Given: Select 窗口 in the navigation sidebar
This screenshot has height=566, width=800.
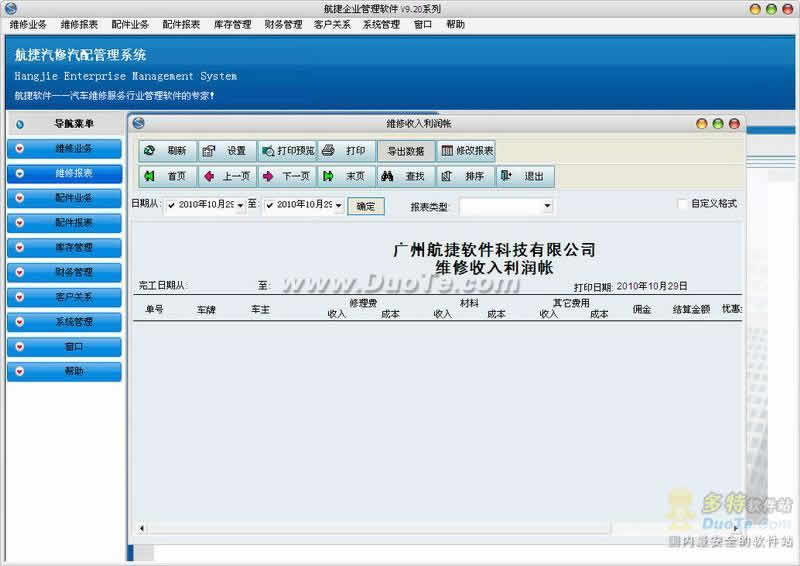Looking at the screenshot, I should (x=64, y=347).
